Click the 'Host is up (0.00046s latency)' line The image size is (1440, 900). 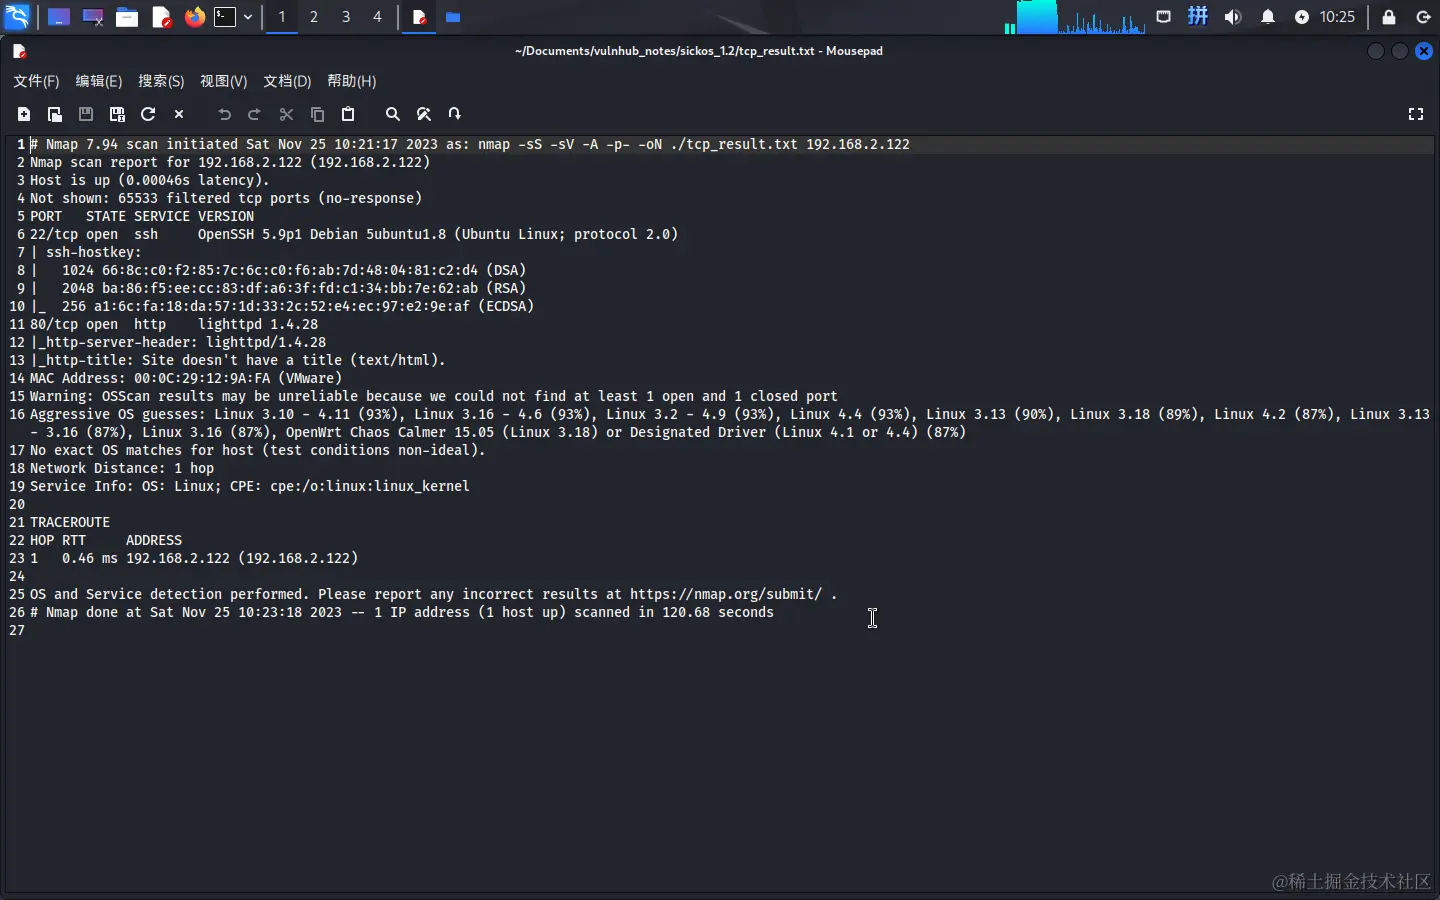click(150, 180)
